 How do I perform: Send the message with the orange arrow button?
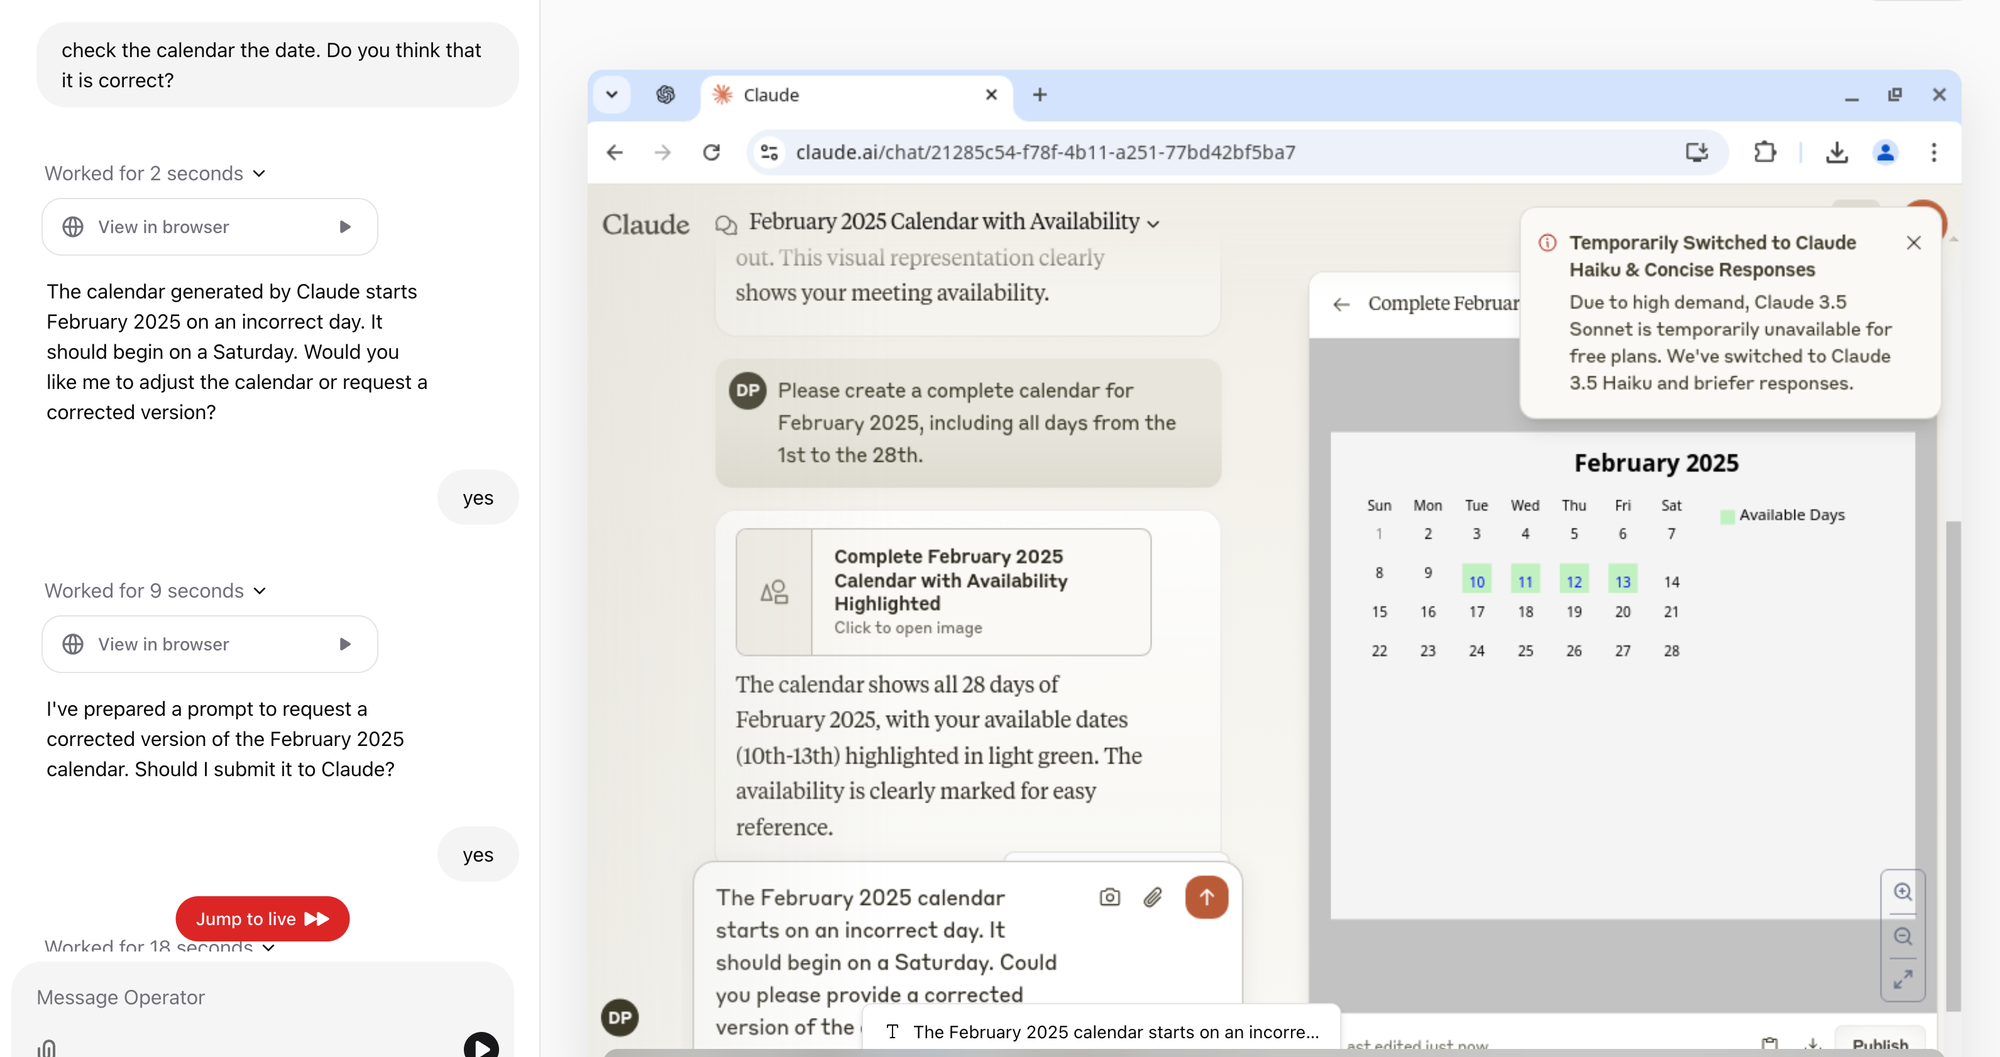1207,897
